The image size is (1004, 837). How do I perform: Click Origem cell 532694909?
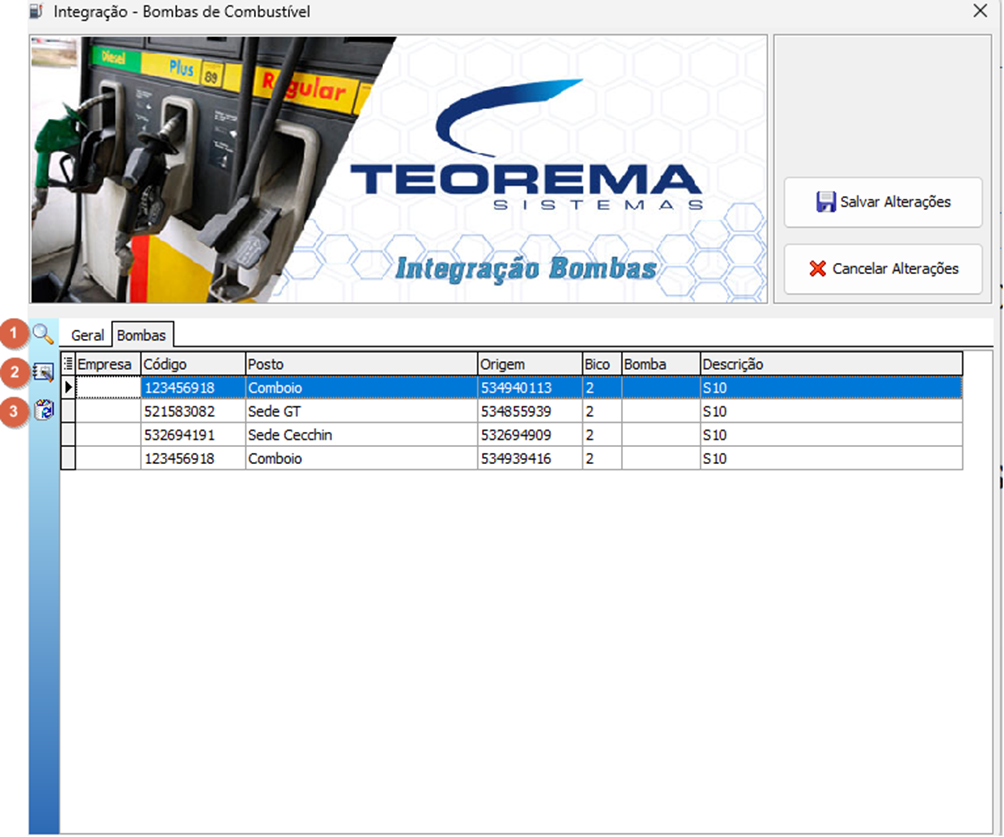(x=530, y=435)
